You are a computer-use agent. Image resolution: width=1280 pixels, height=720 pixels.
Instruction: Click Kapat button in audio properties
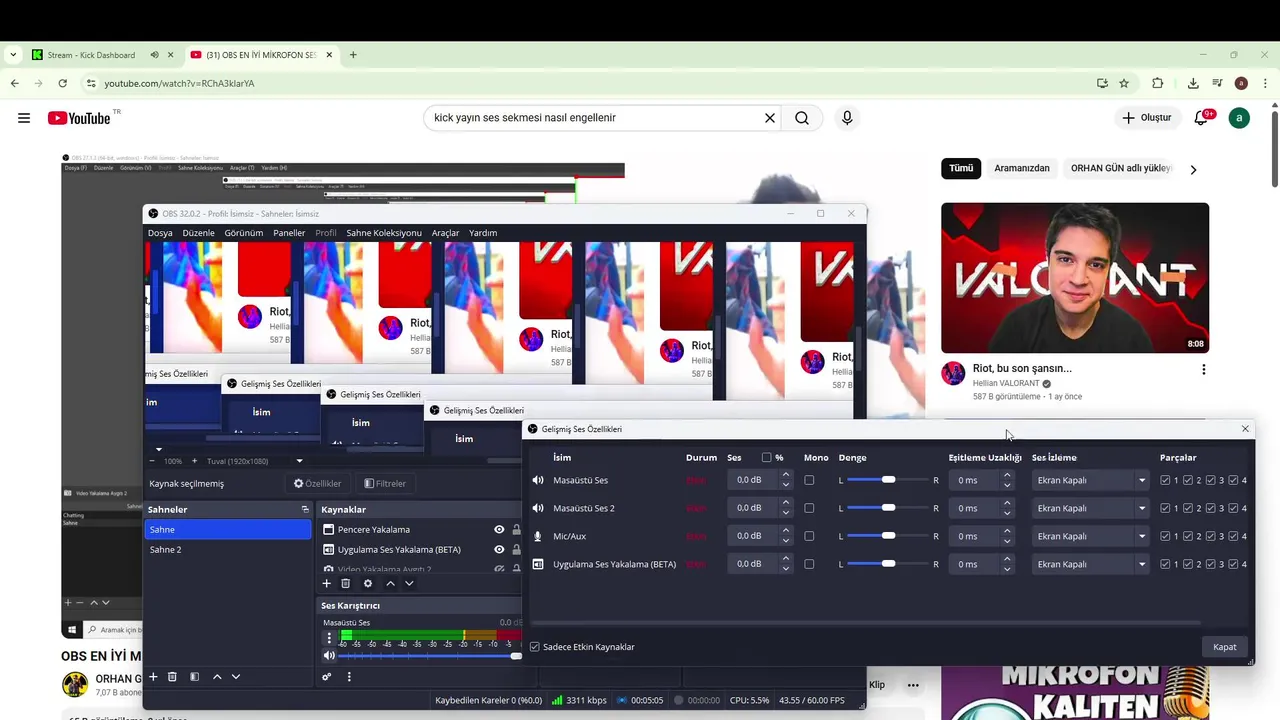[1225, 647]
